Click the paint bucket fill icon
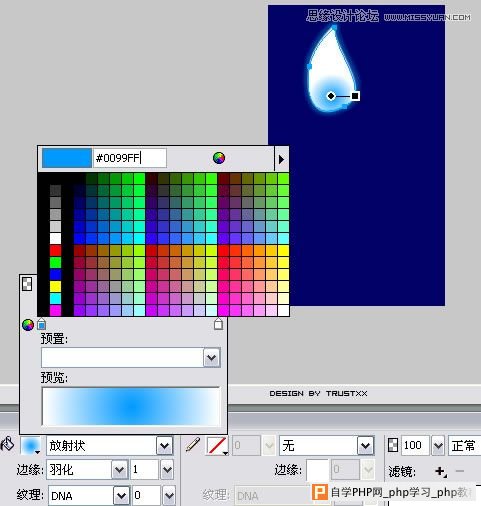 point(7,444)
